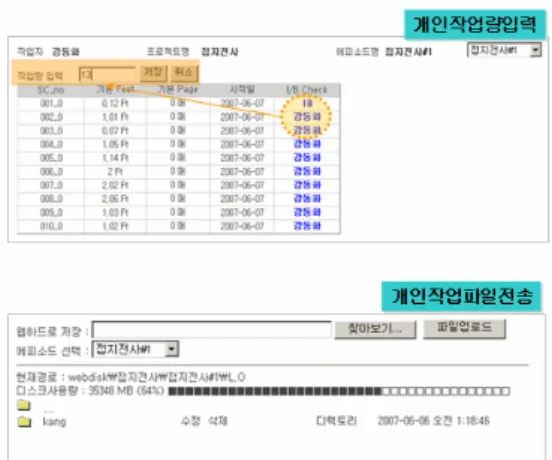552x460 pixels.
Task: Click the 강동화 link in row 008_0
Action: [307, 199]
